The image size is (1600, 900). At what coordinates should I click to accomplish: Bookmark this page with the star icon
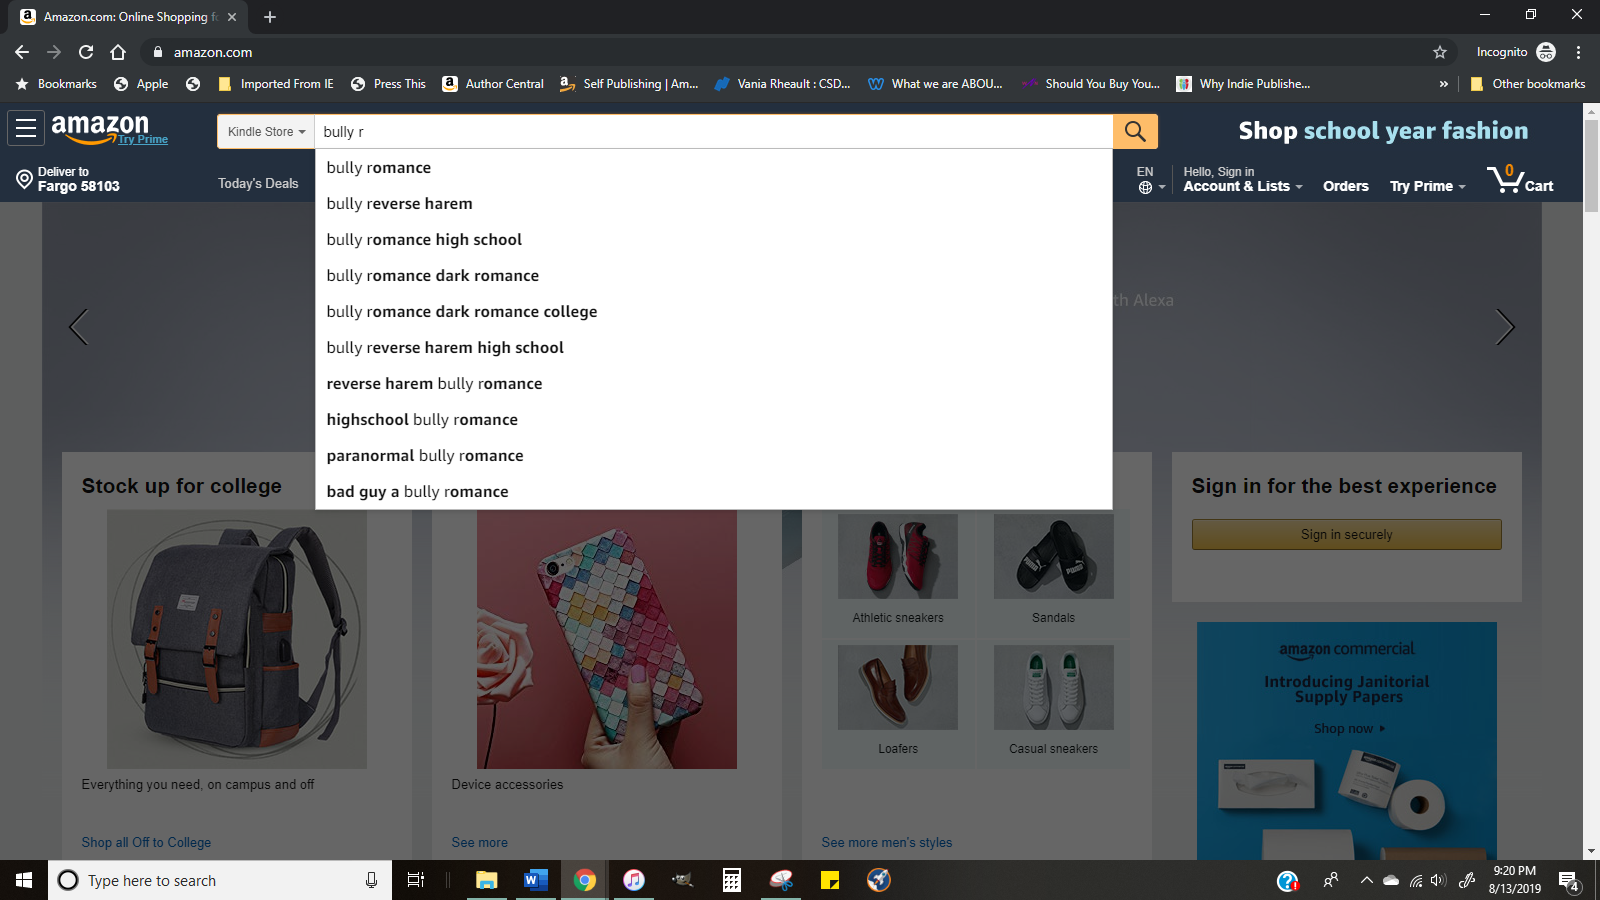[1440, 52]
